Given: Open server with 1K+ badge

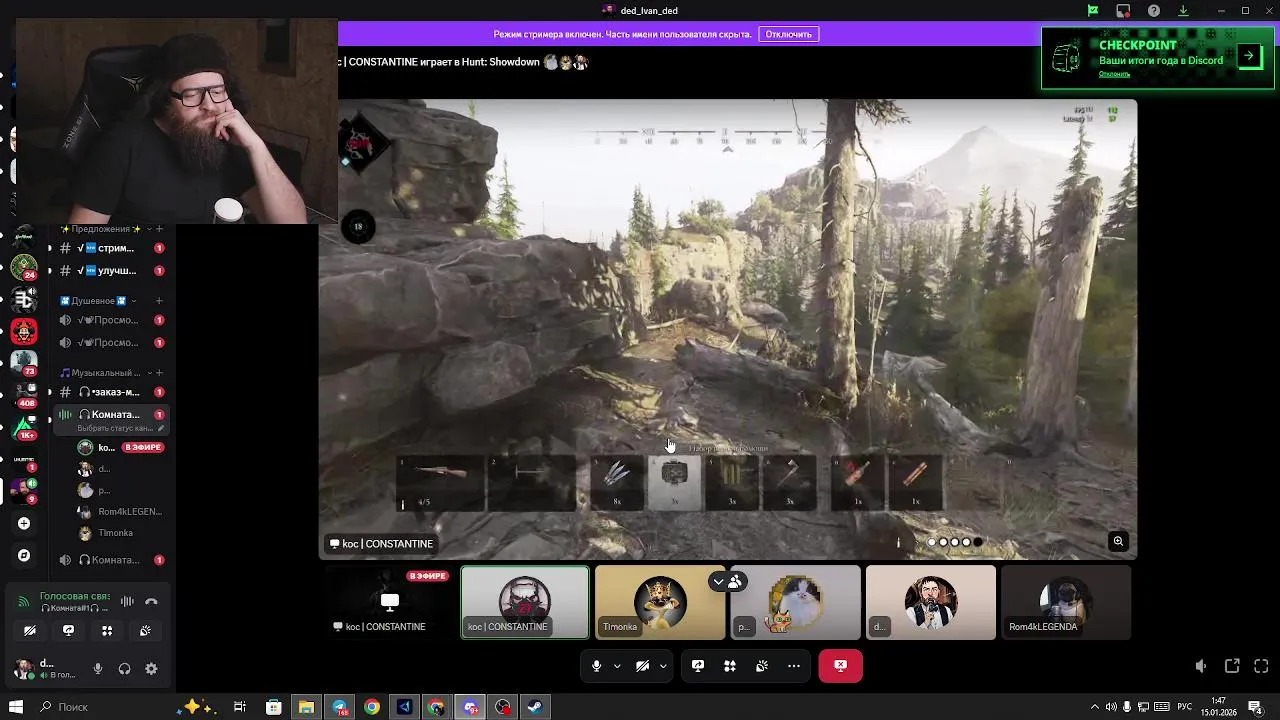Looking at the screenshot, I should (x=24, y=428).
